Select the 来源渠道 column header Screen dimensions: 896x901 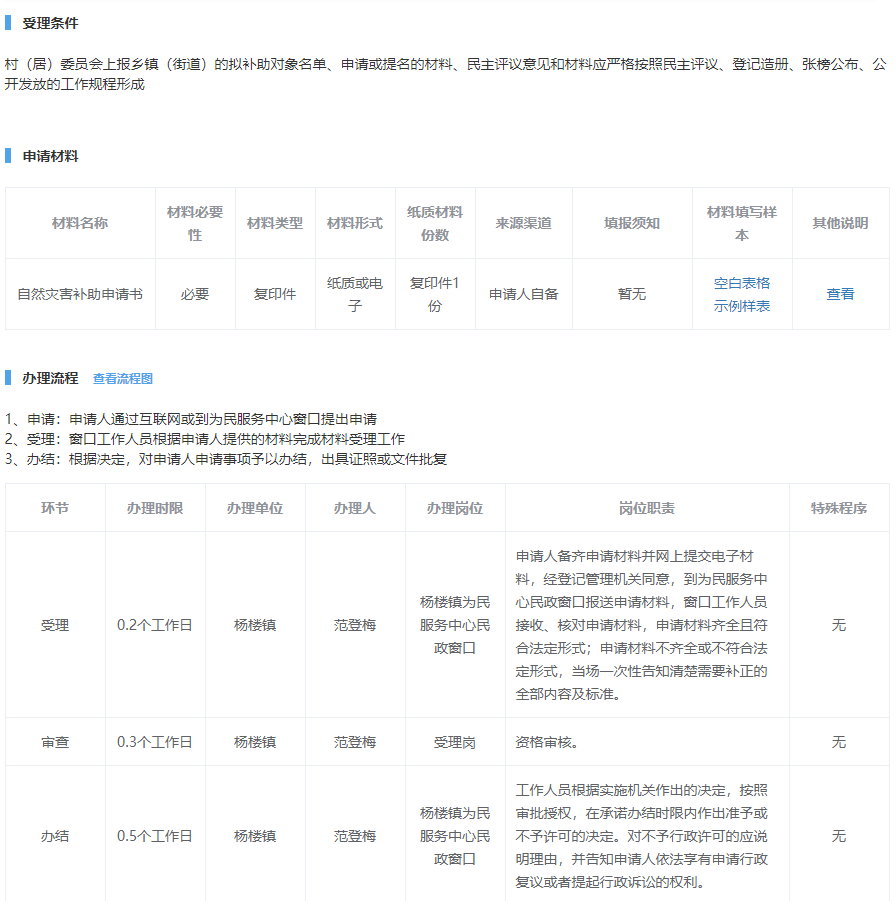pos(523,223)
